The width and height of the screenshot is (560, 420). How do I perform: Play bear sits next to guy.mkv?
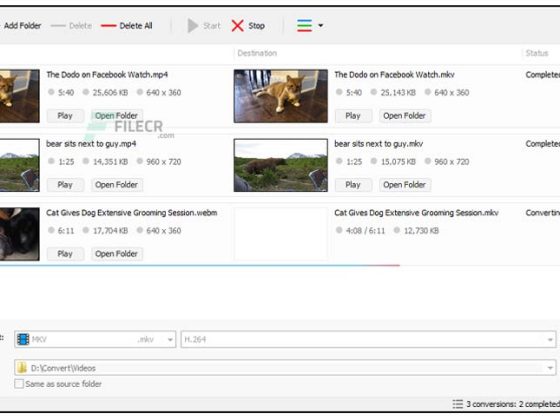353,185
